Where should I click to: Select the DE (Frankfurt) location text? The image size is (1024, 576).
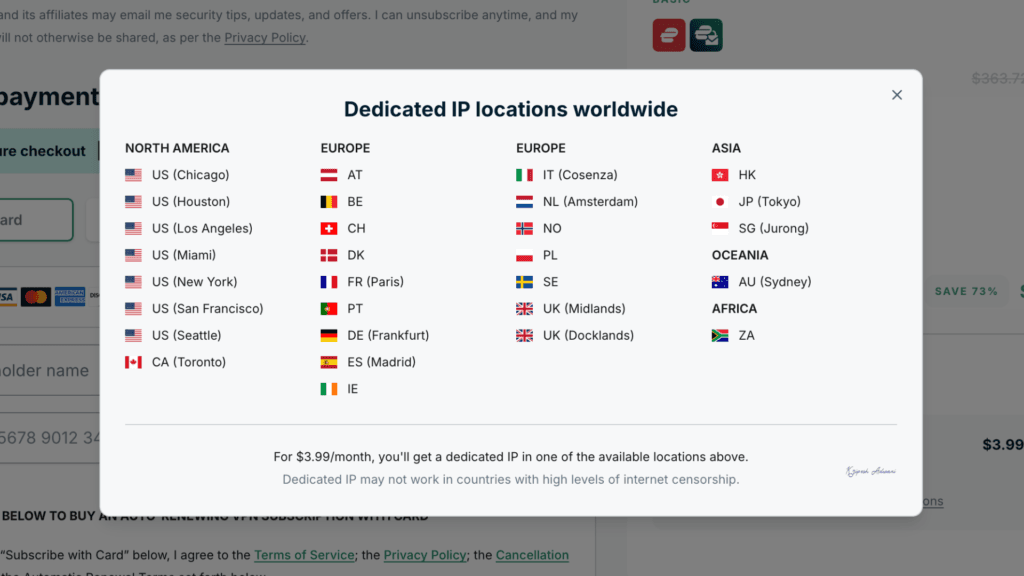coord(388,336)
